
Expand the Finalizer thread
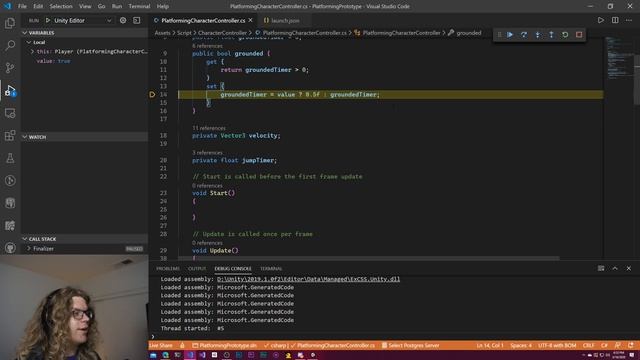tap(29, 249)
